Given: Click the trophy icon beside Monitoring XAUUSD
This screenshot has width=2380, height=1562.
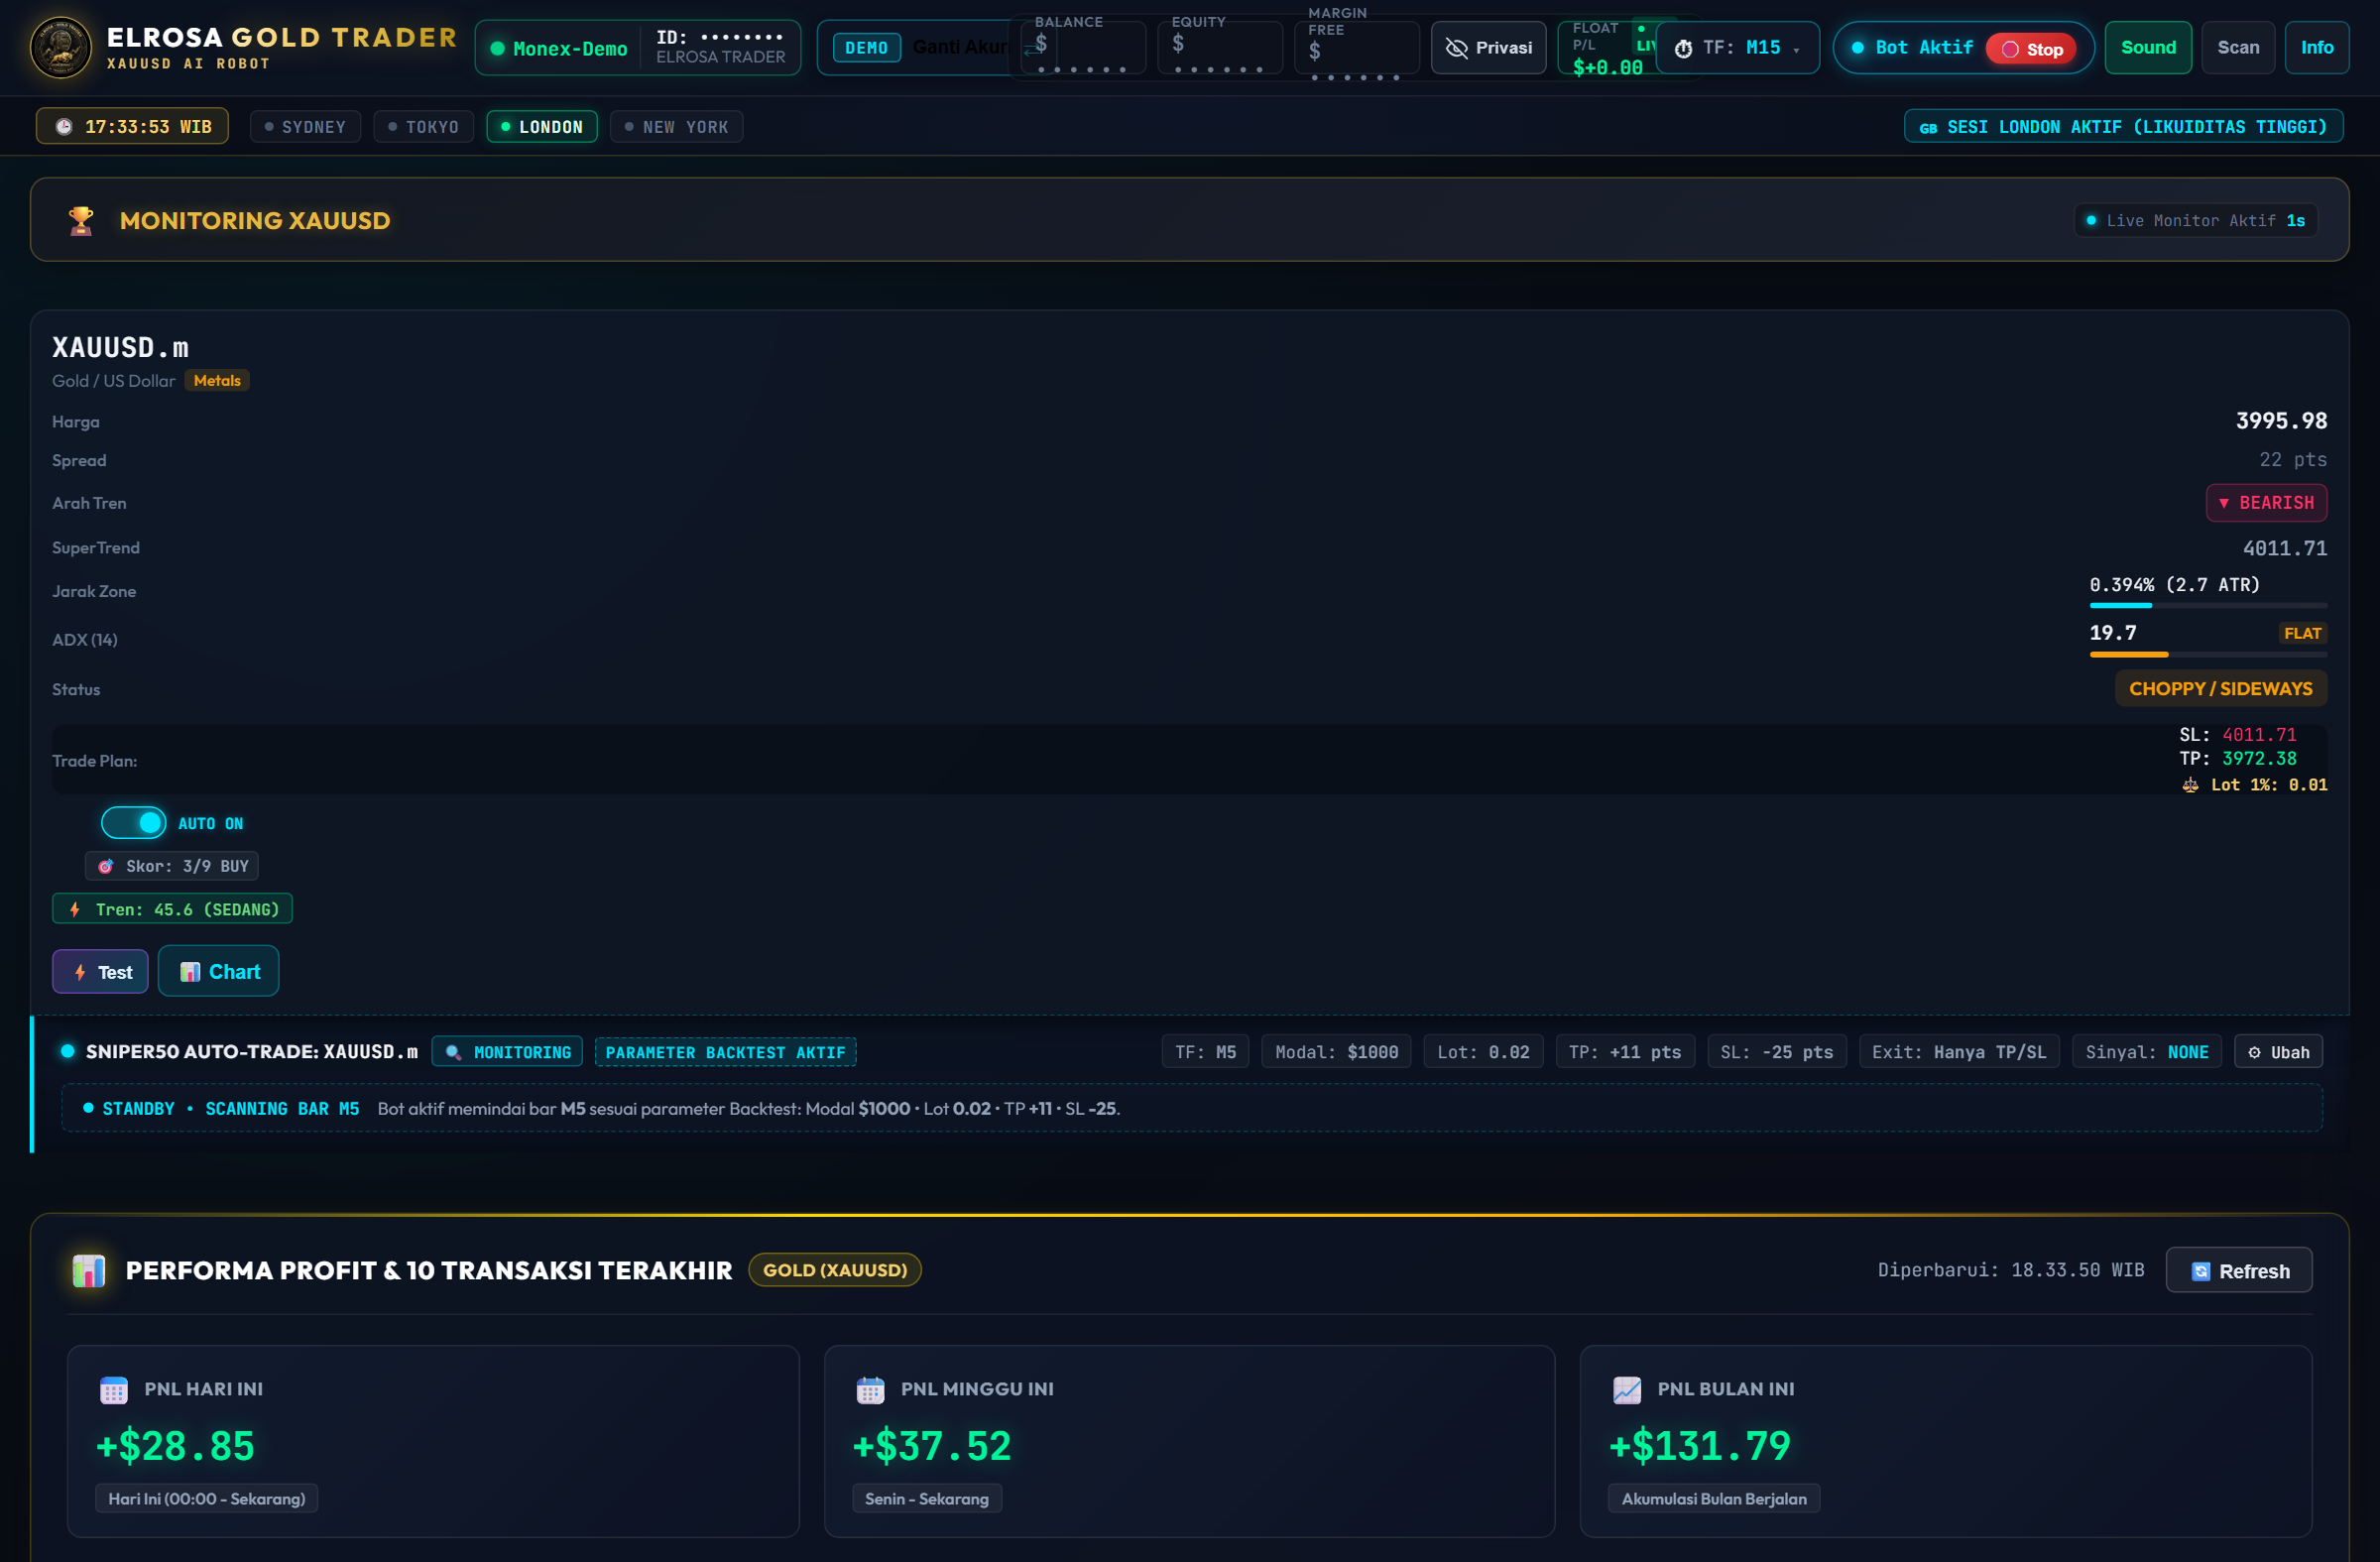Looking at the screenshot, I should point(81,220).
